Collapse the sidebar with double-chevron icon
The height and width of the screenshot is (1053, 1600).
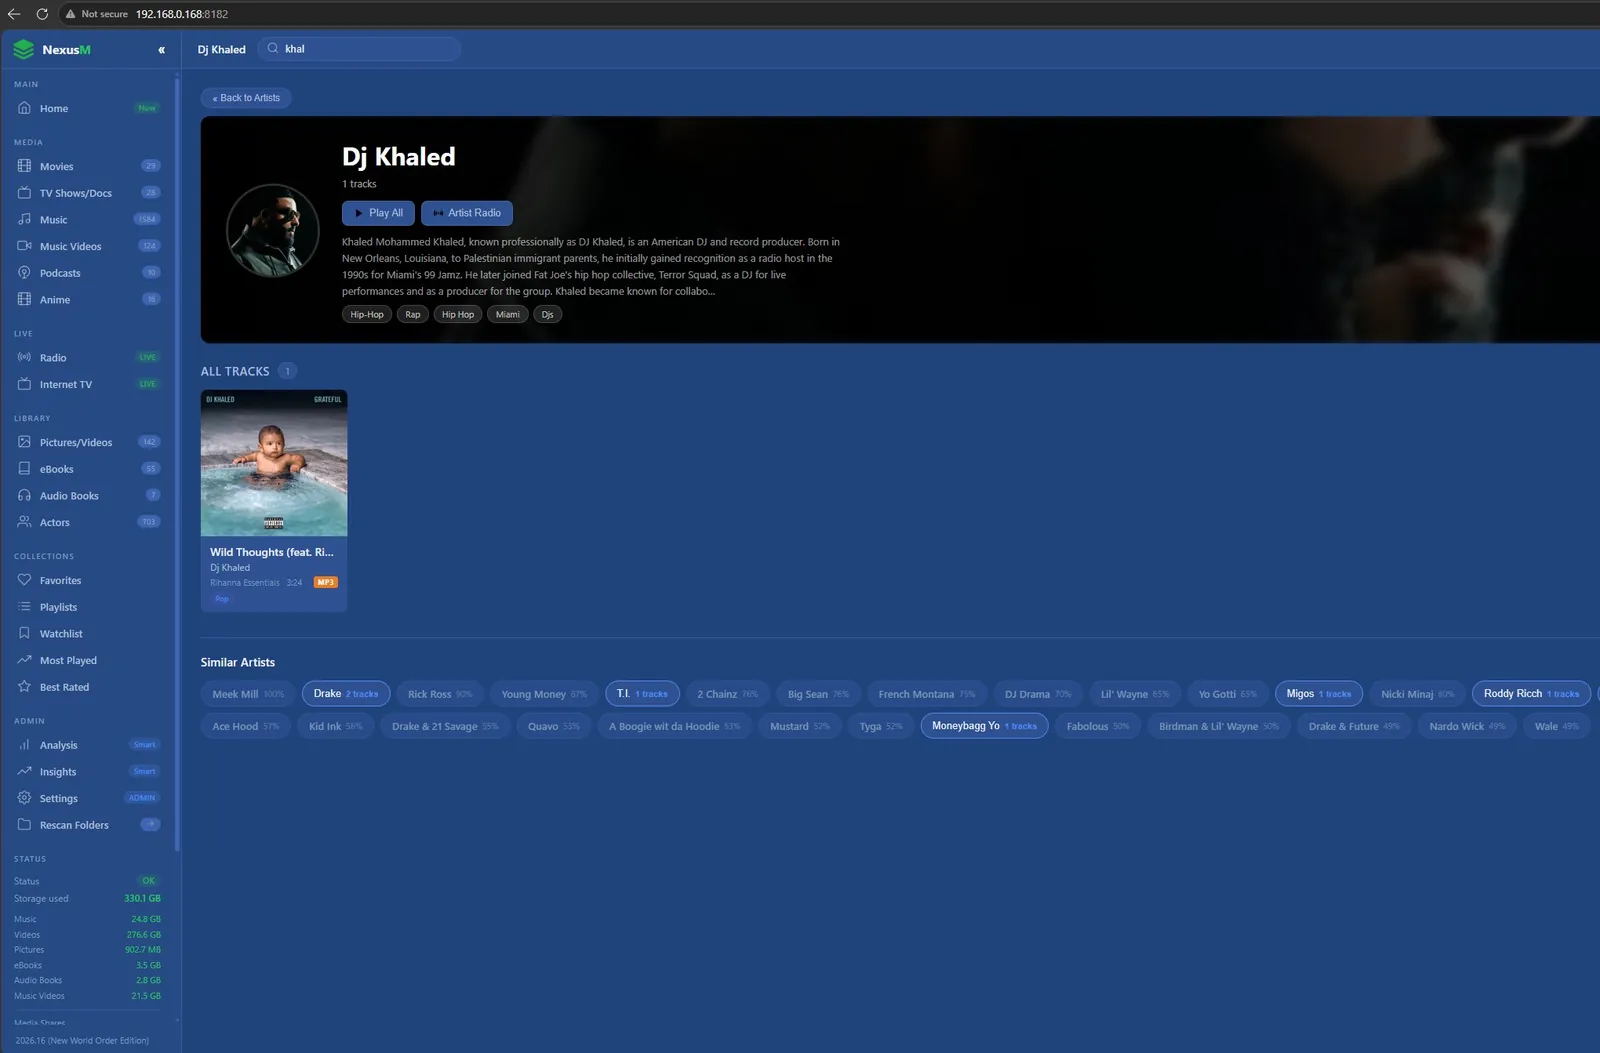pos(161,50)
